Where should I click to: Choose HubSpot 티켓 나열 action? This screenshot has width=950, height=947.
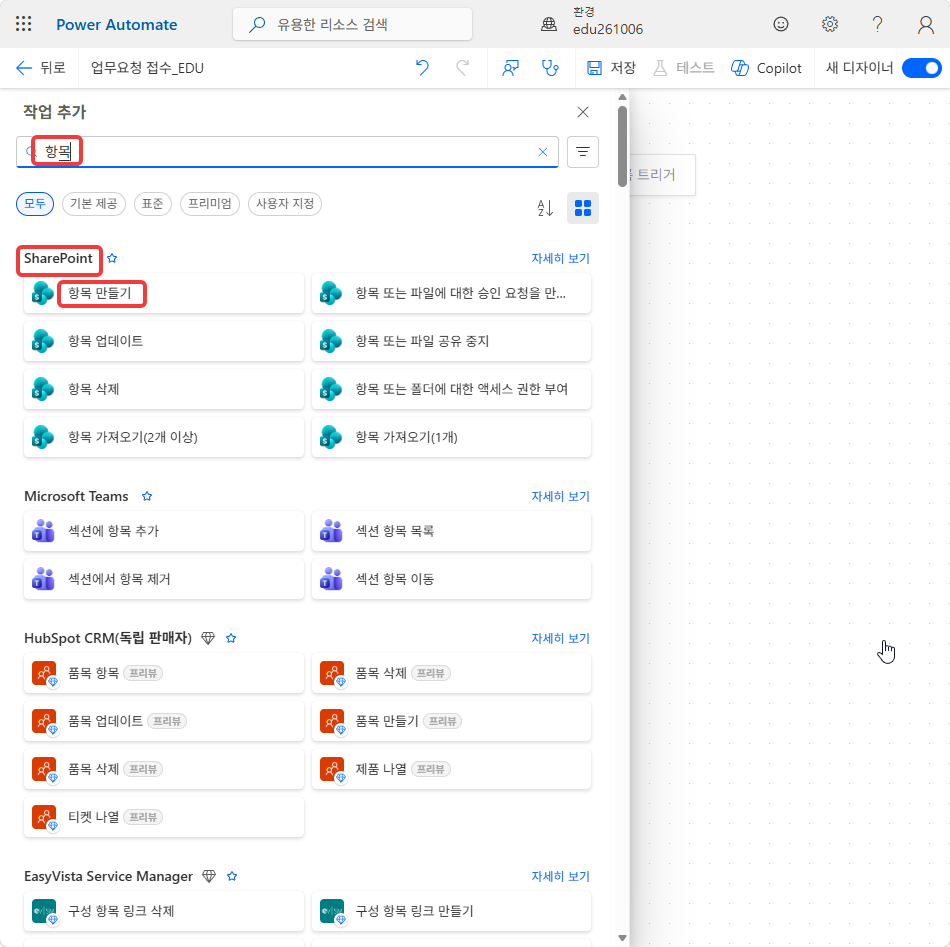(164, 817)
